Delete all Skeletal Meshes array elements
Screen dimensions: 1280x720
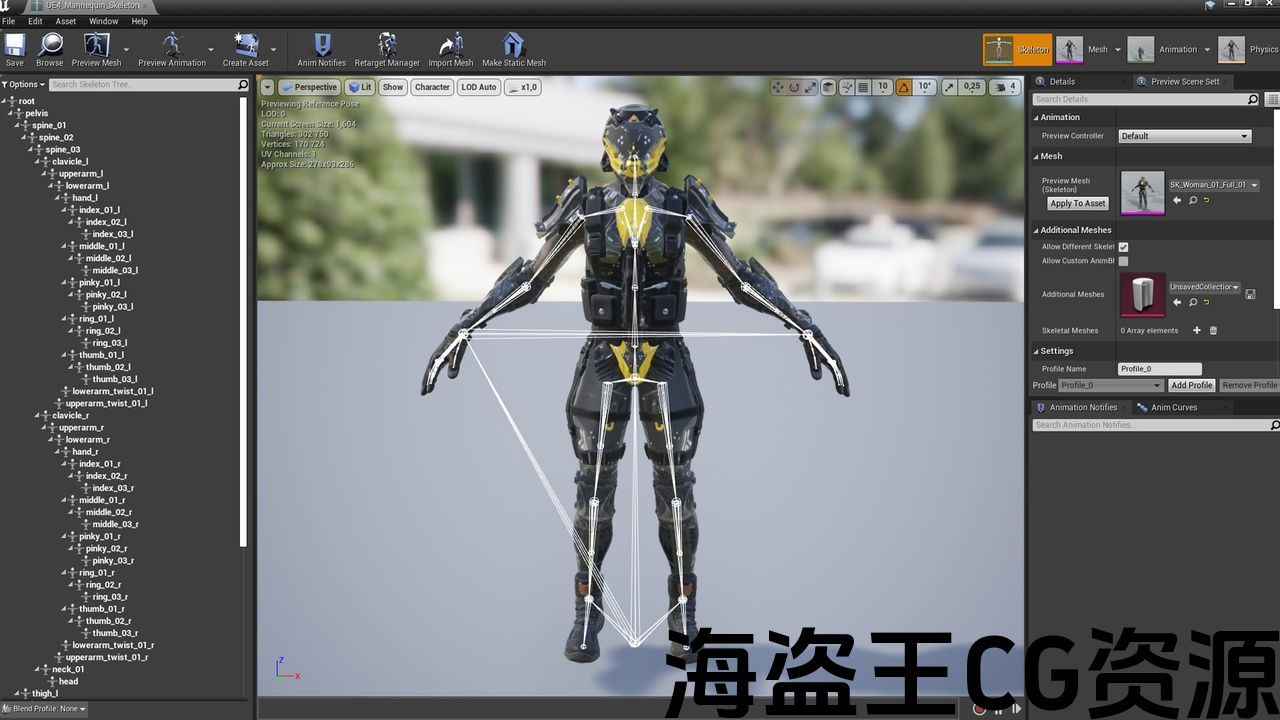pyautogui.click(x=1214, y=330)
